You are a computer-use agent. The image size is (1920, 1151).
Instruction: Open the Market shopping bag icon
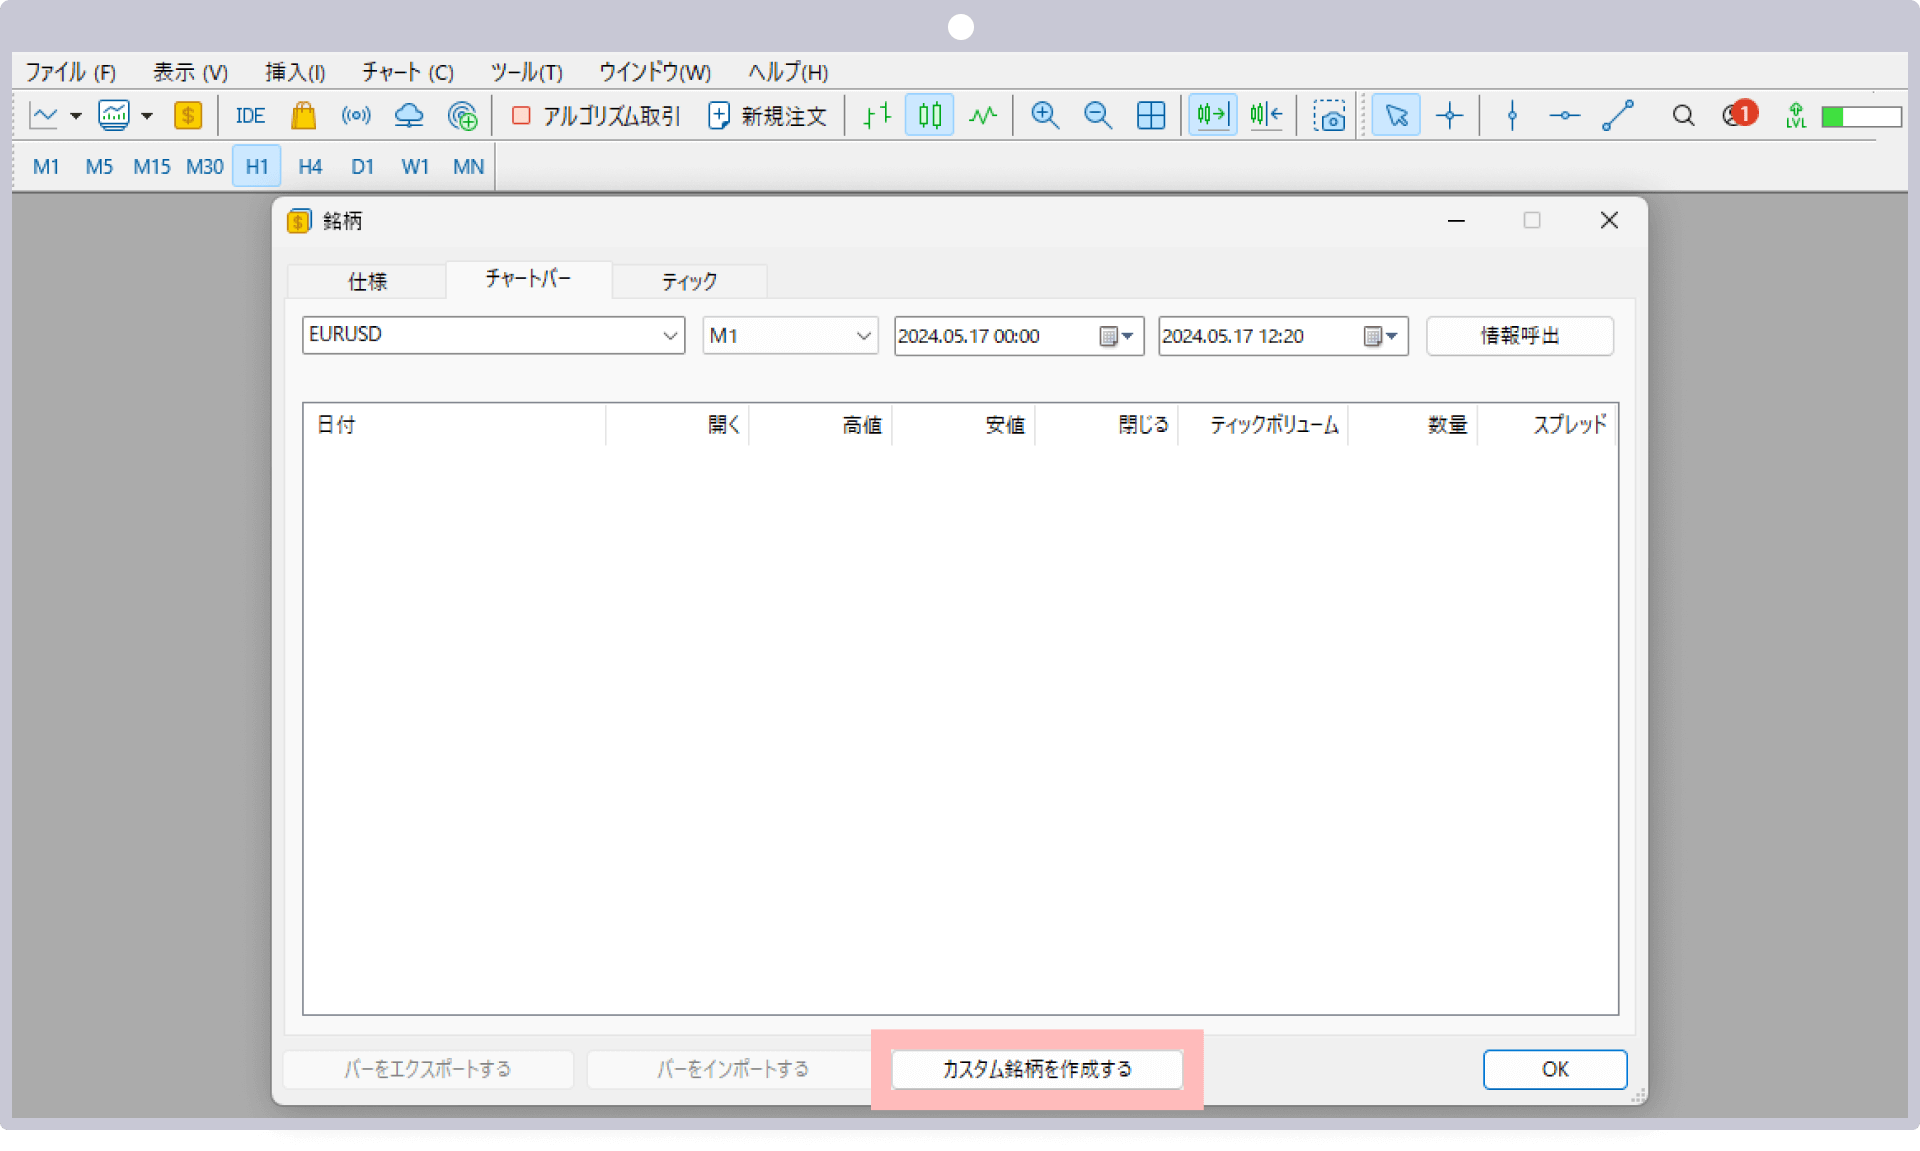click(x=303, y=116)
